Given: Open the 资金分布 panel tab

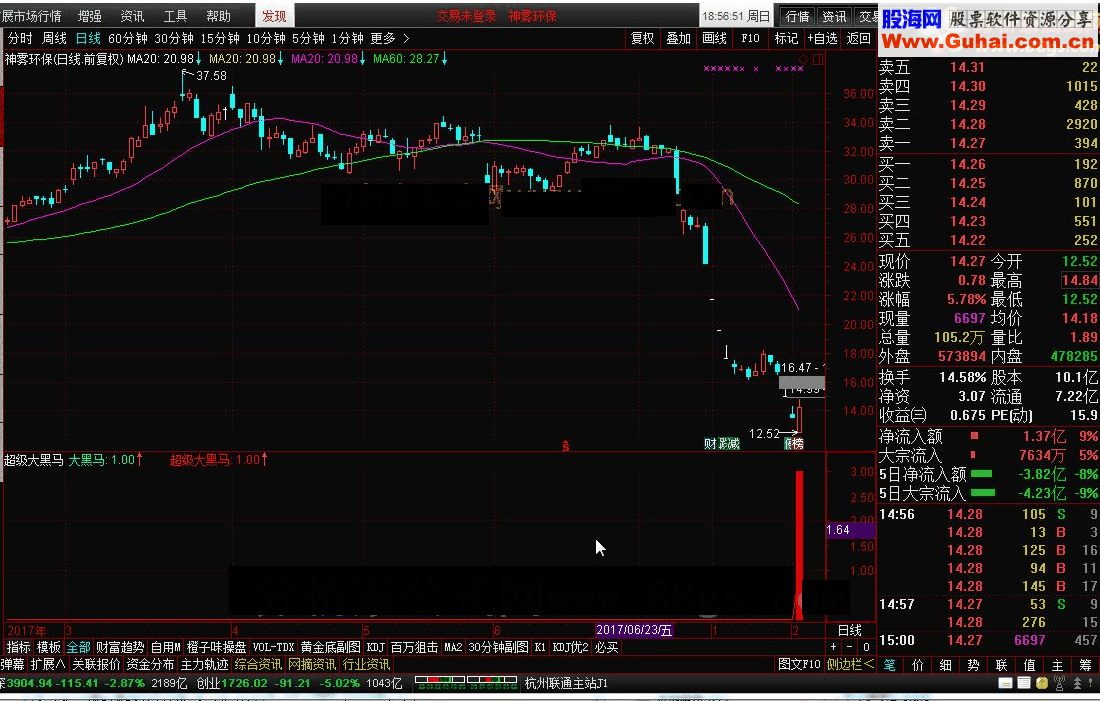Looking at the screenshot, I should (x=150, y=665).
